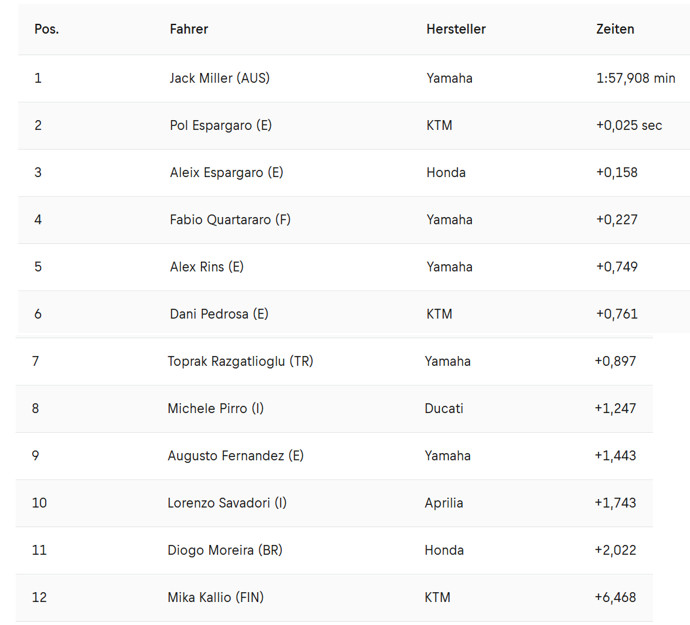Select rider name Jack Miller (AUS)

[x=220, y=78]
